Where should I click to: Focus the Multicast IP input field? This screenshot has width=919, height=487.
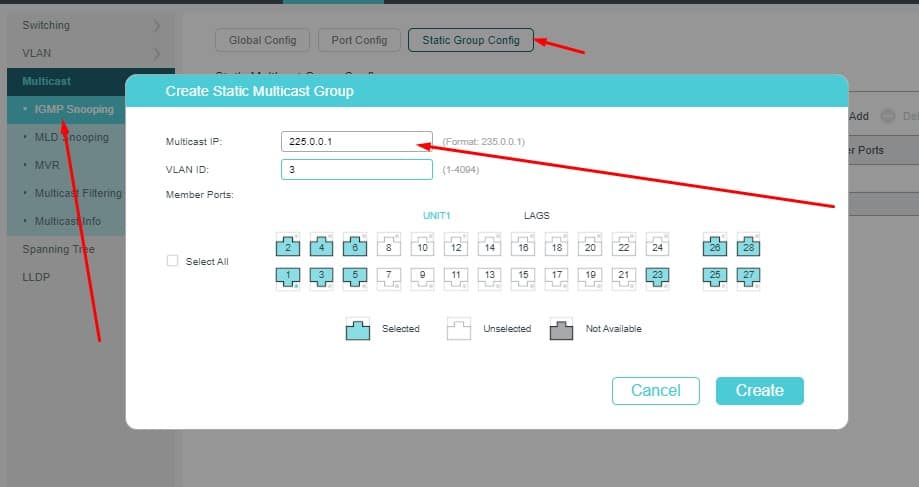click(x=357, y=141)
